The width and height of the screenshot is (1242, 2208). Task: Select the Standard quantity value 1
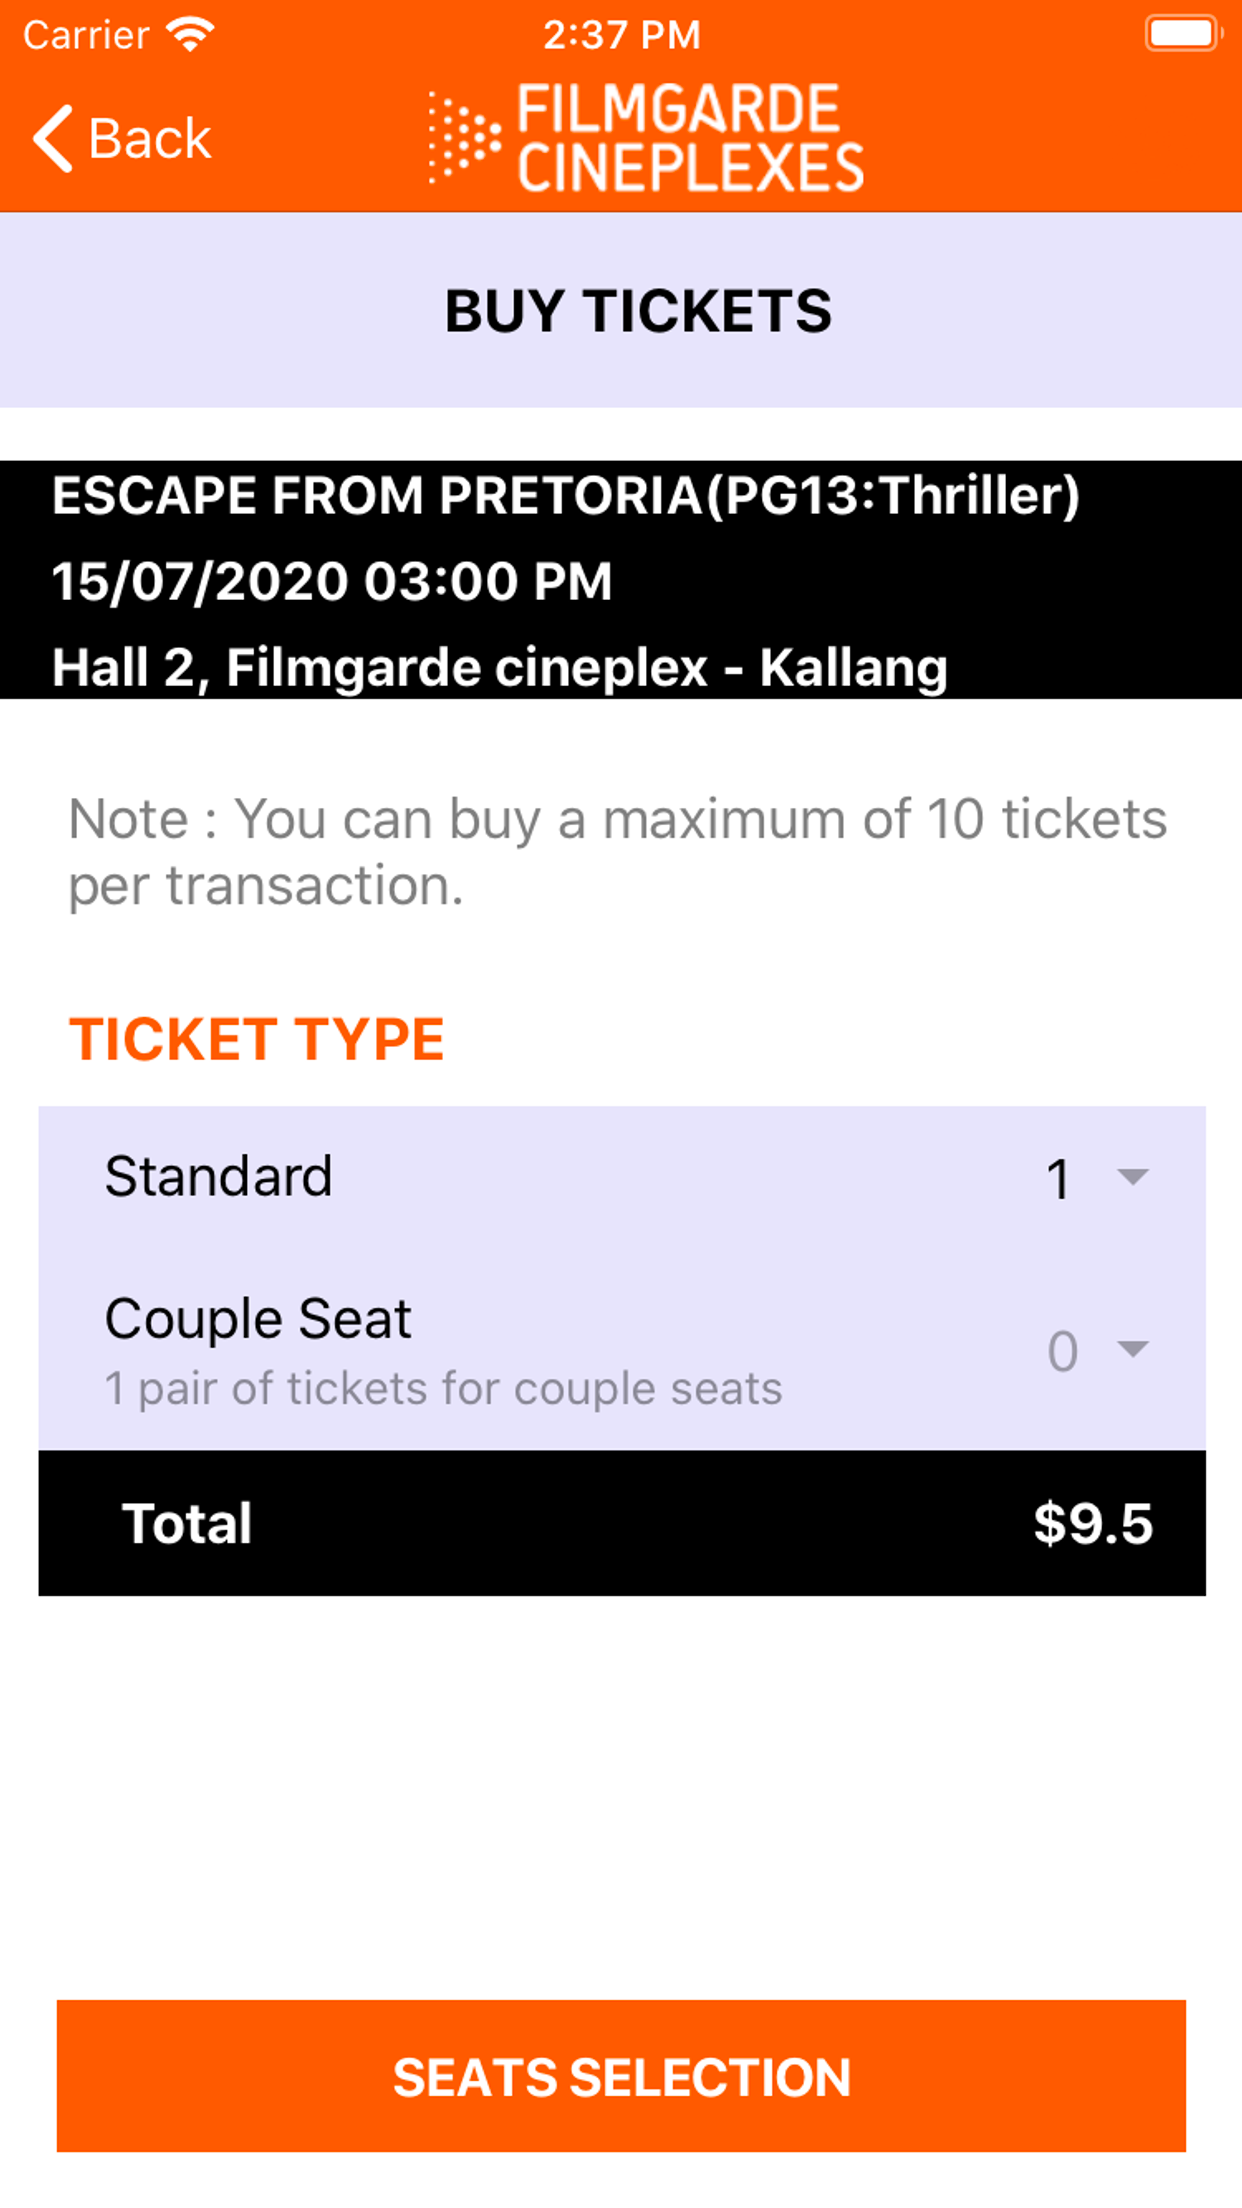pyautogui.click(x=1058, y=1179)
